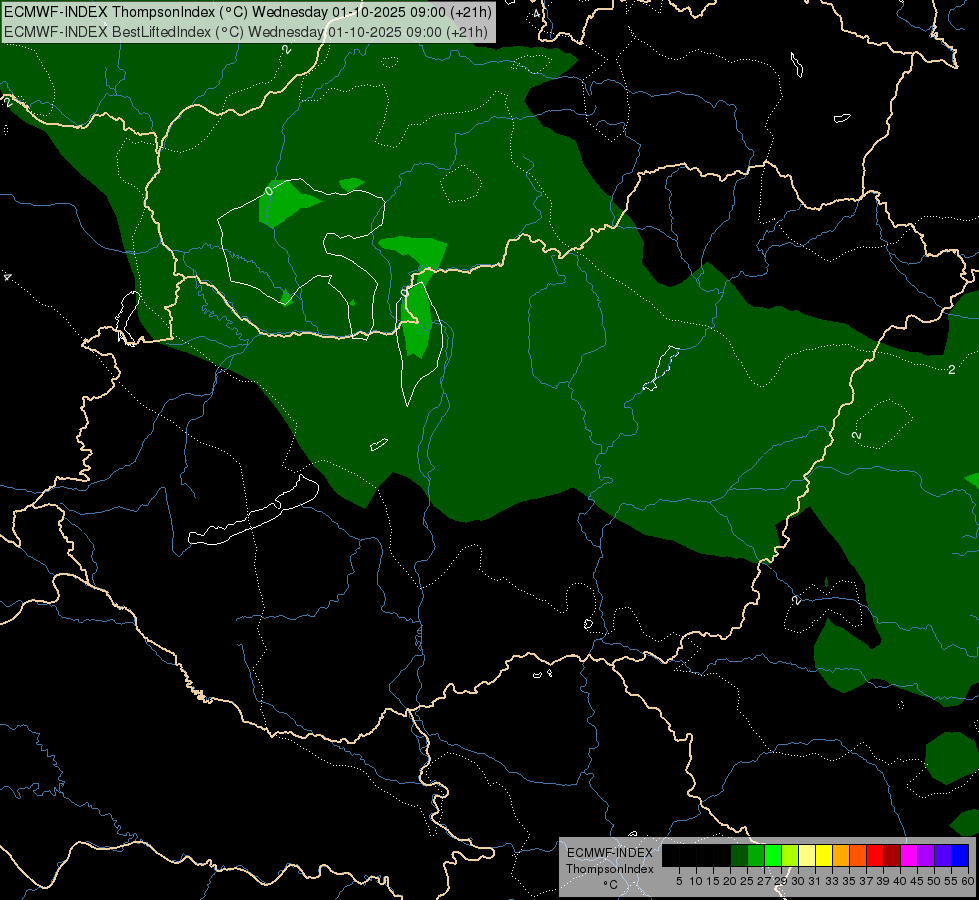The height and width of the screenshot is (900, 979).
Task: Pick the pale yellow 30-31 legend swatch
Action: (x=807, y=856)
